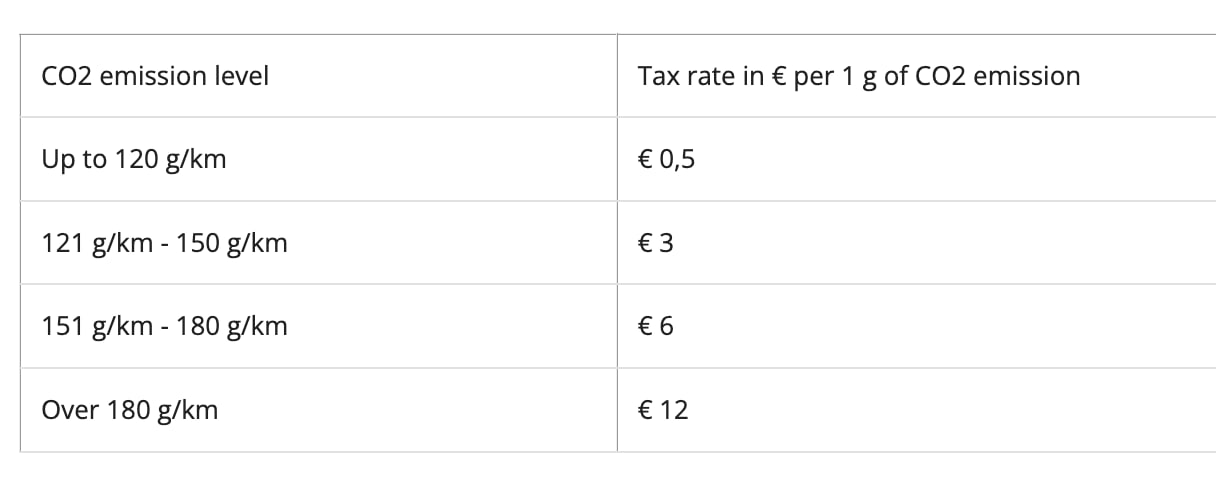Click "150 g/km" upper bound text
The width and height of the screenshot is (1216, 496).
point(232,243)
